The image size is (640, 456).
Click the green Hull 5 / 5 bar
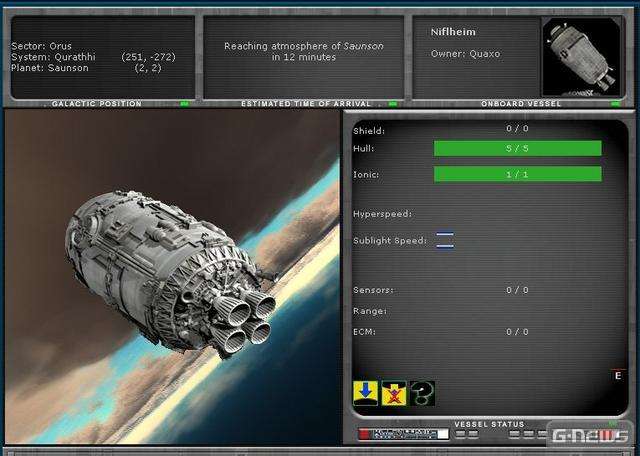pos(518,148)
